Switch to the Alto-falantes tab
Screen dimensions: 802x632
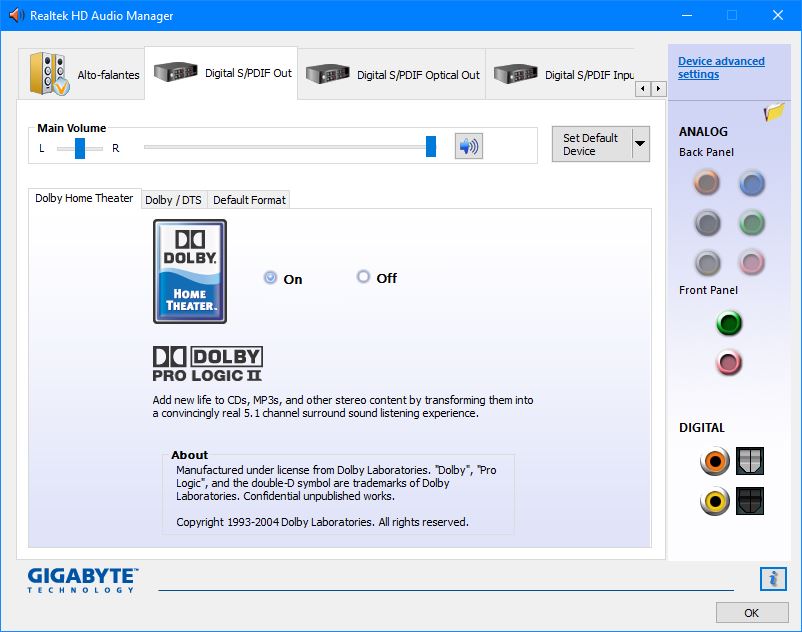82,74
